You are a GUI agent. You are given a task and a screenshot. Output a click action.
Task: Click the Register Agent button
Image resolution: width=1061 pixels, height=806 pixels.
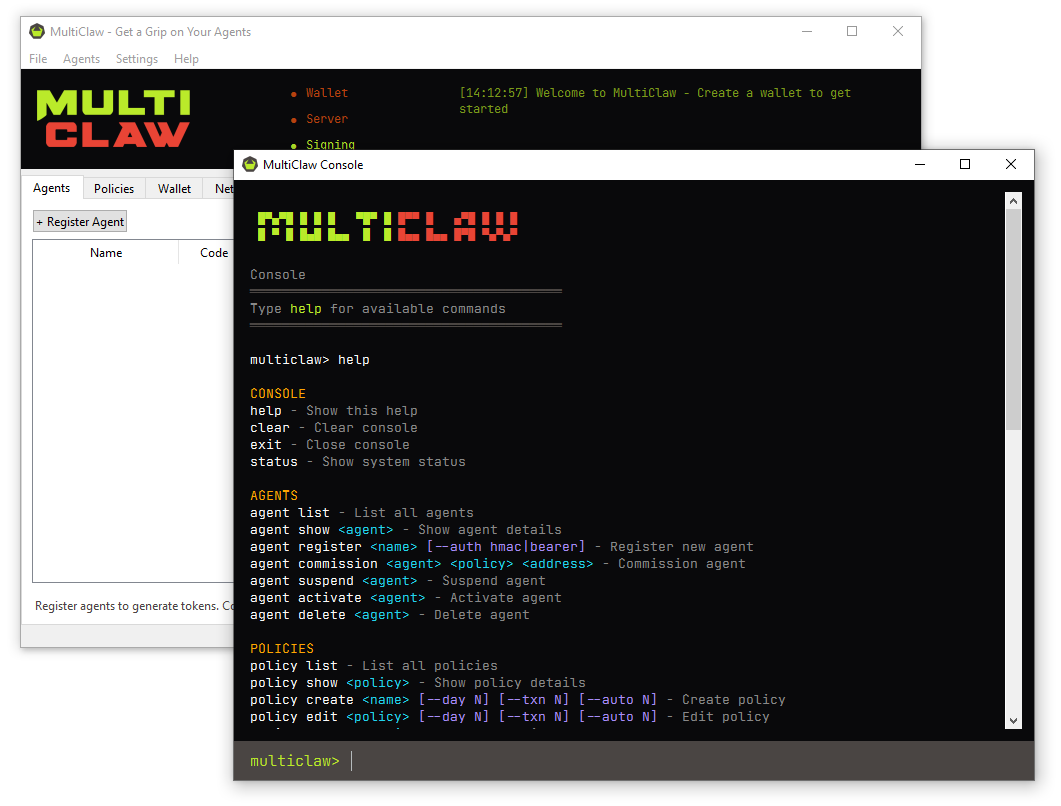pos(79,221)
